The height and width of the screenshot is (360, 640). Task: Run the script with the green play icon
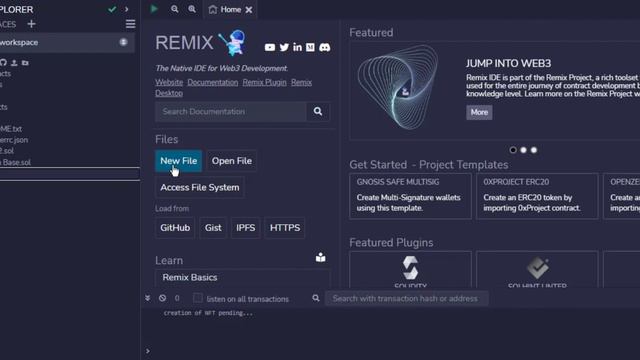tap(154, 9)
